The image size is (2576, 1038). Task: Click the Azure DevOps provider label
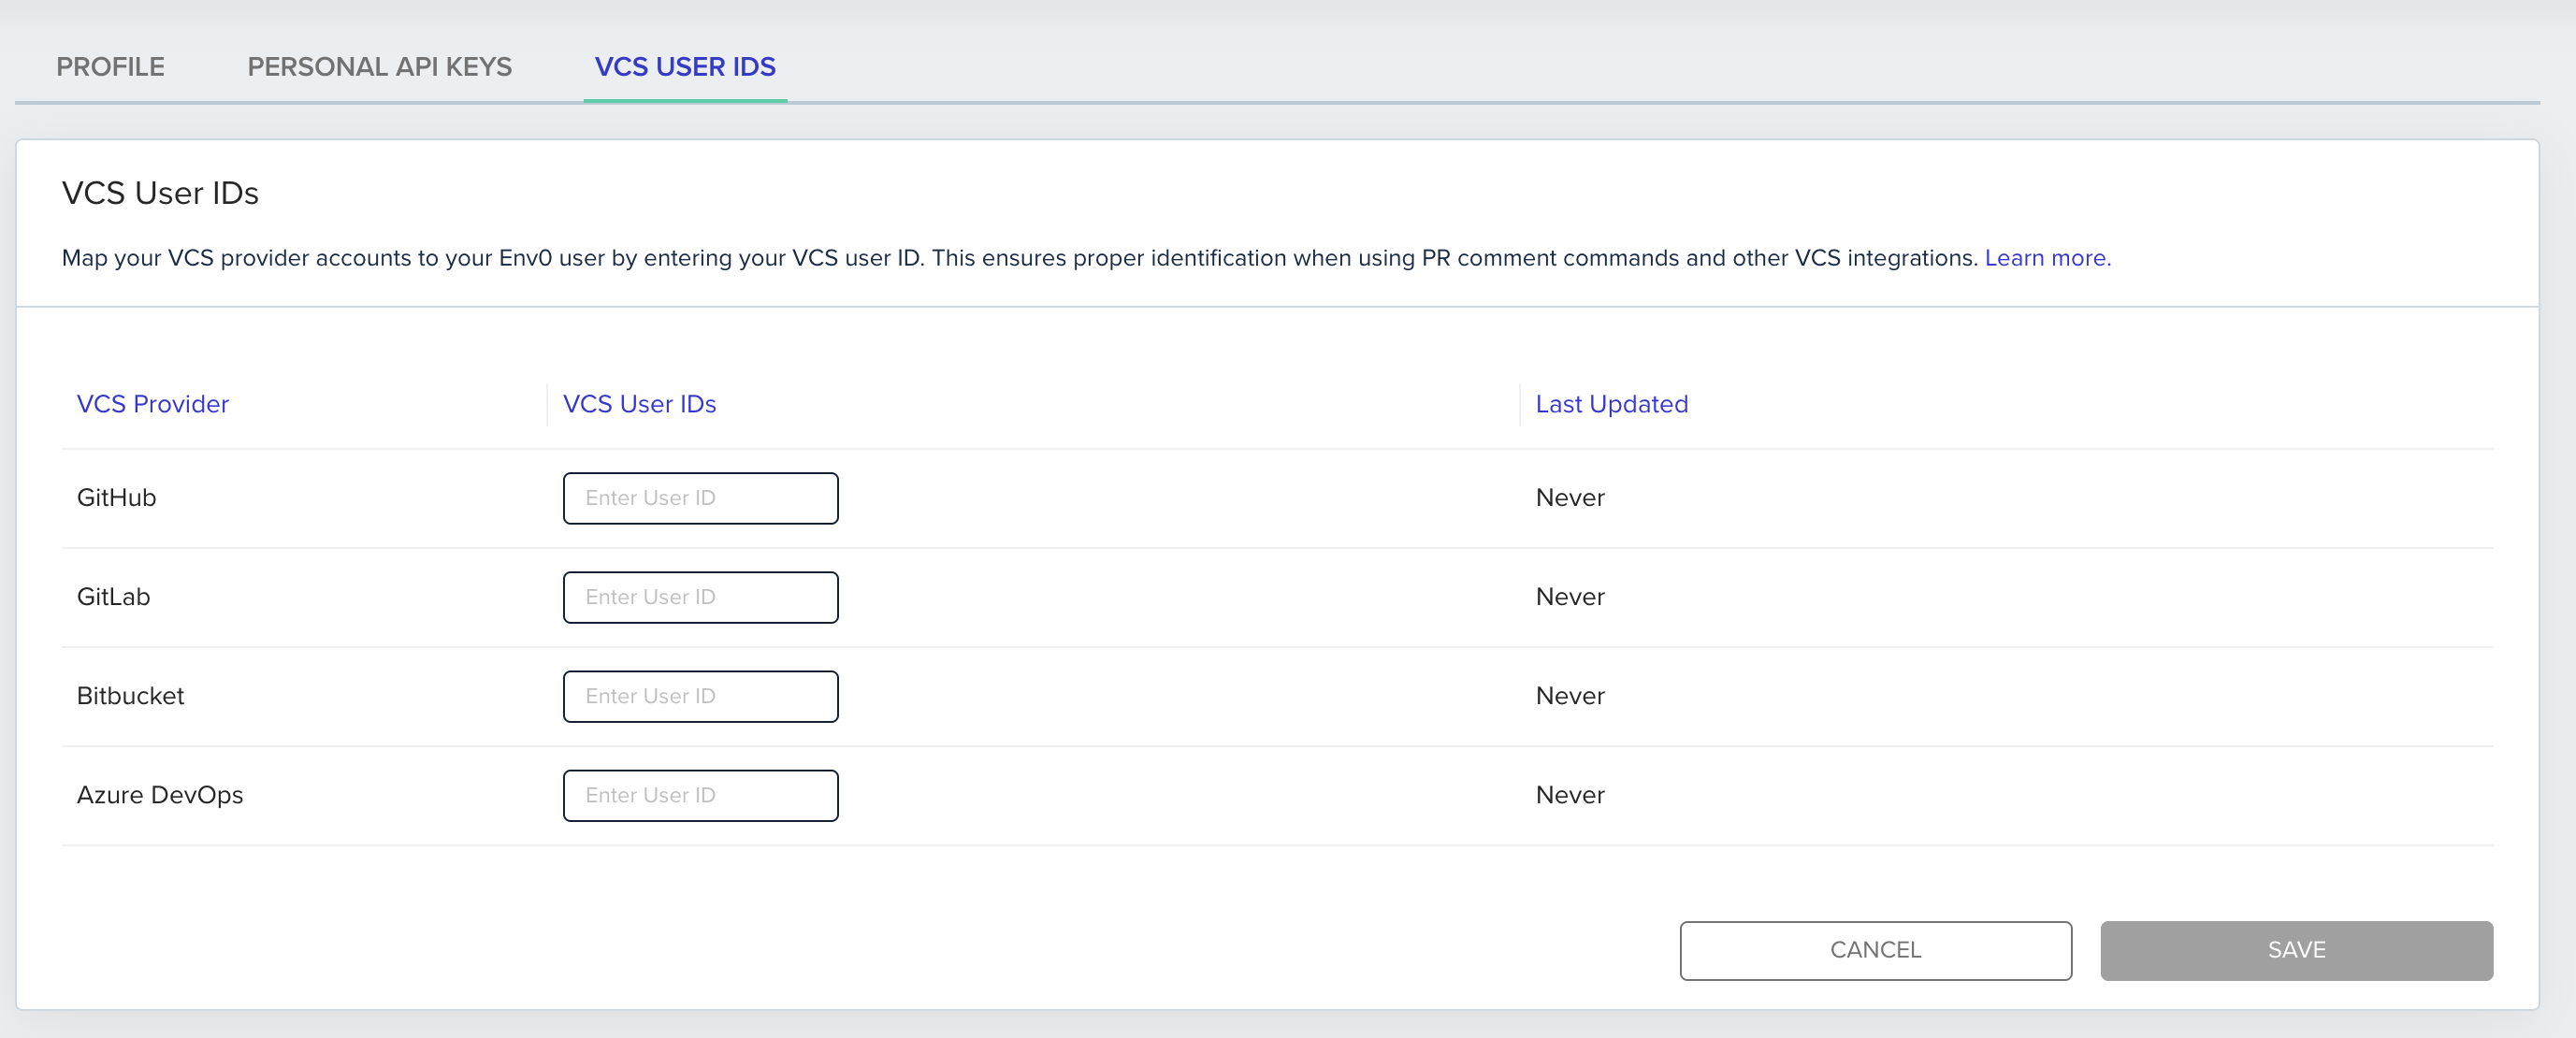[160, 795]
